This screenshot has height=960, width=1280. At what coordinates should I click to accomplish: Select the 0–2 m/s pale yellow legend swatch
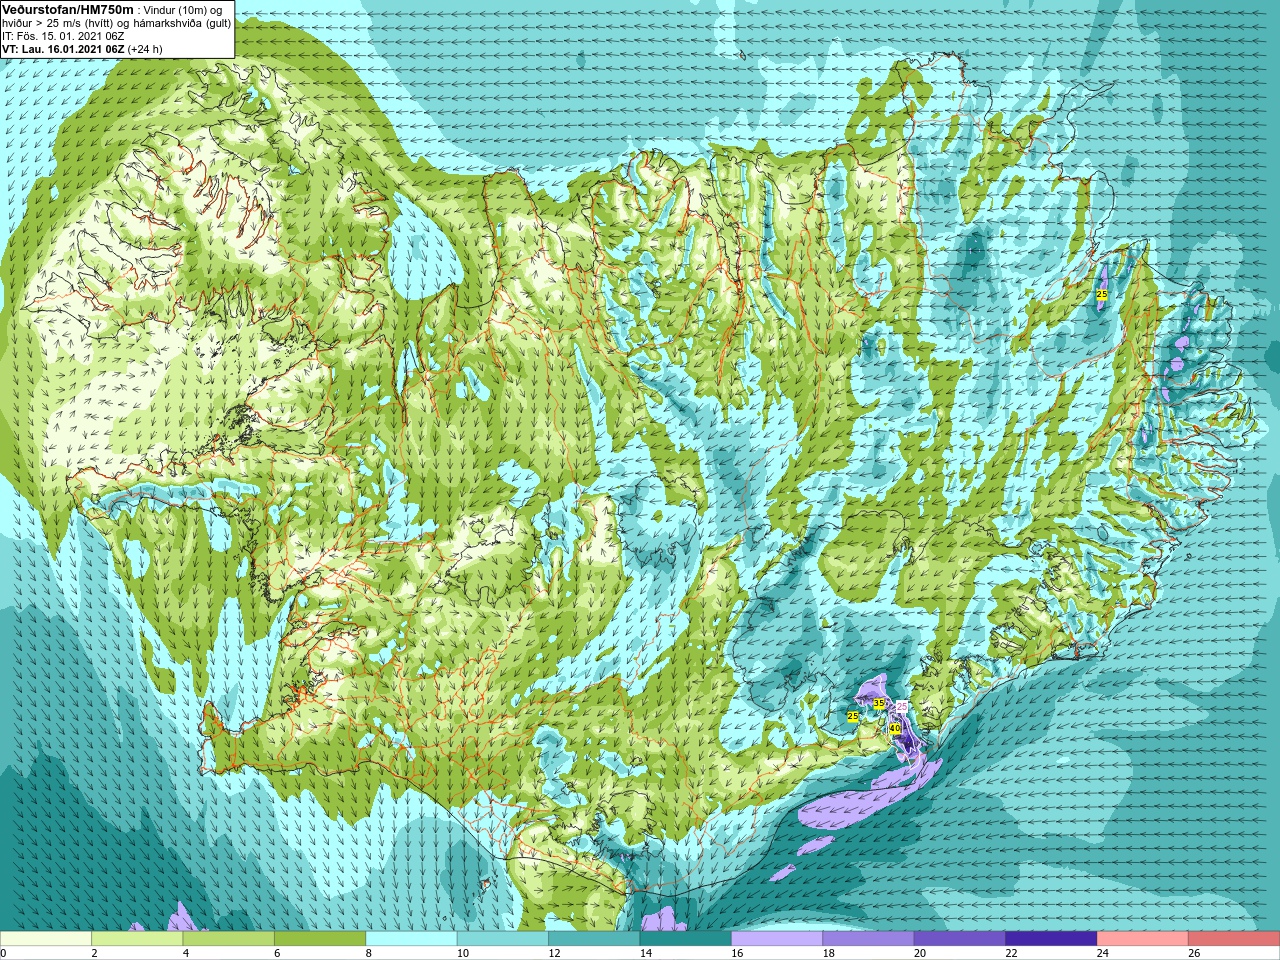coord(46,939)
